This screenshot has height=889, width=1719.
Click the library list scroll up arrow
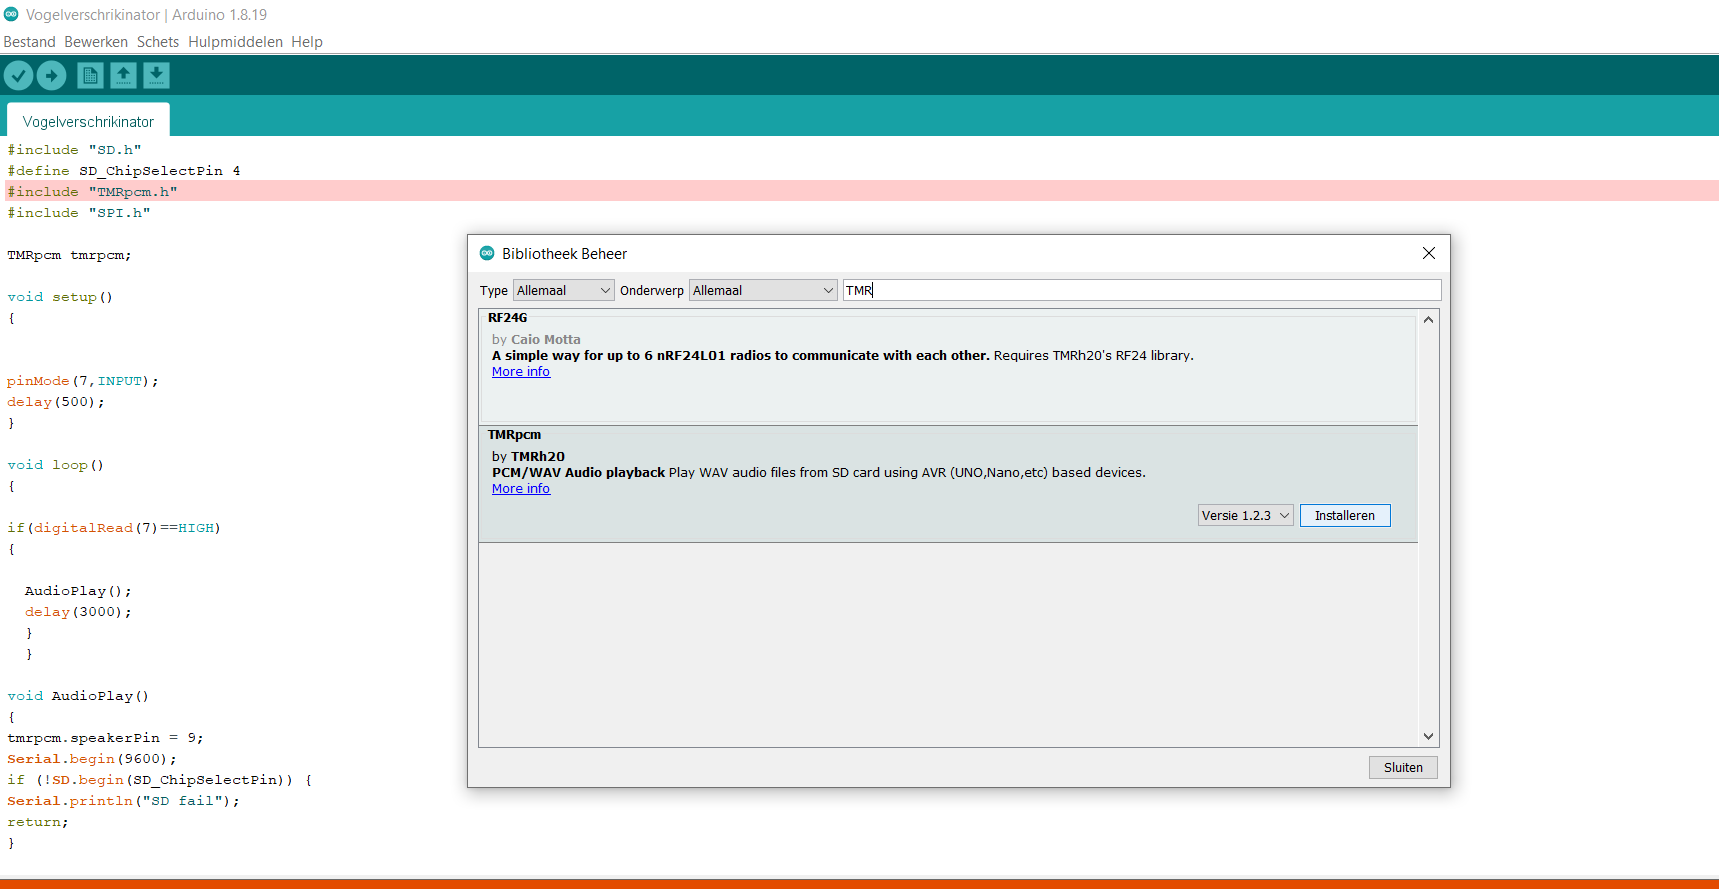pyautogui.click(x=1428, y=320)
